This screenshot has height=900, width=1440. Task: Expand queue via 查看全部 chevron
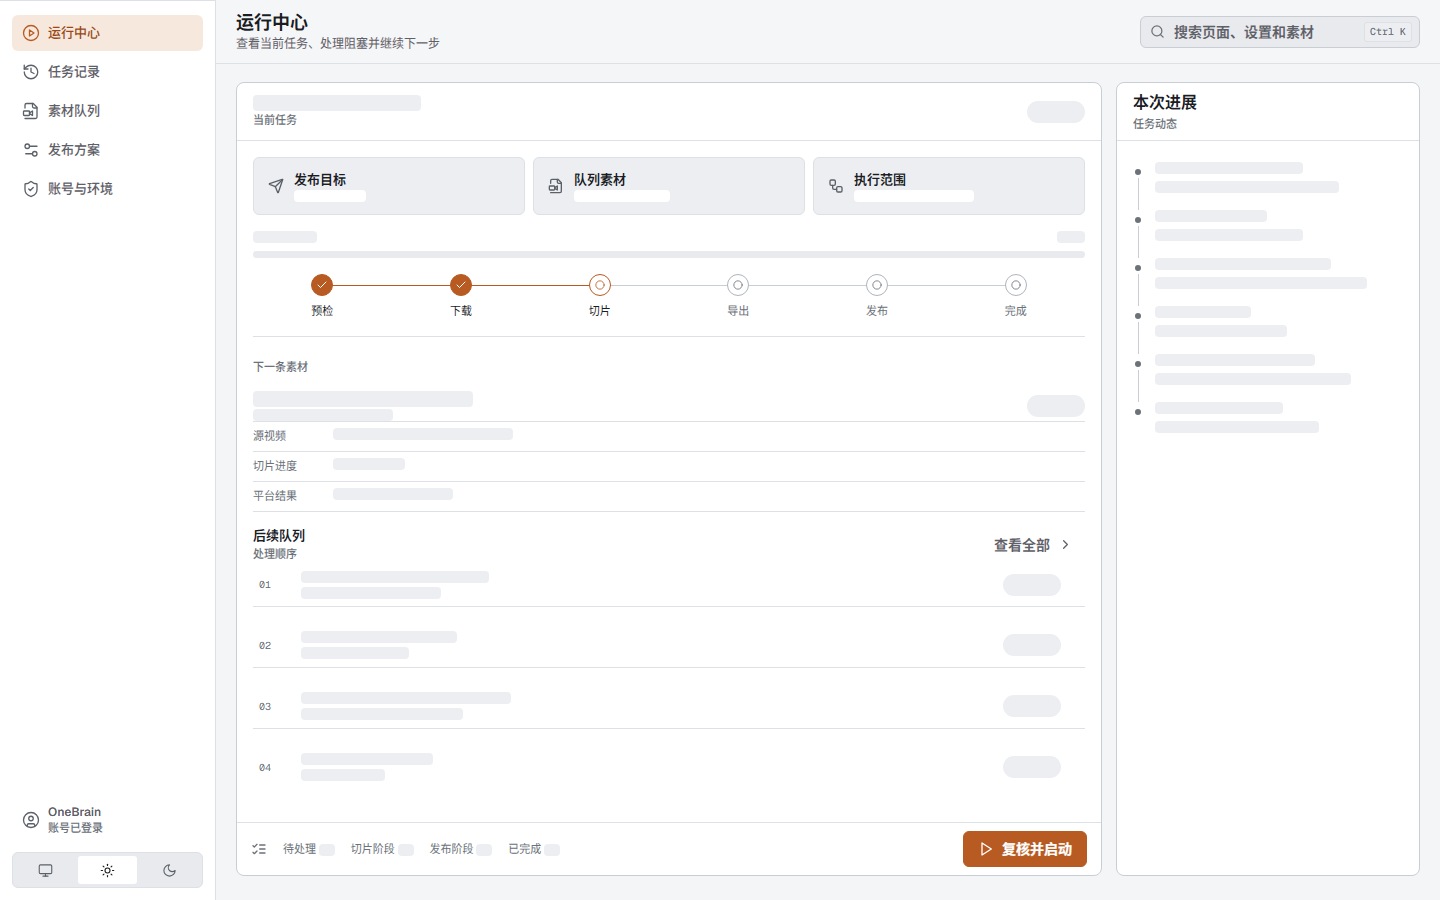coord(1066,545)
